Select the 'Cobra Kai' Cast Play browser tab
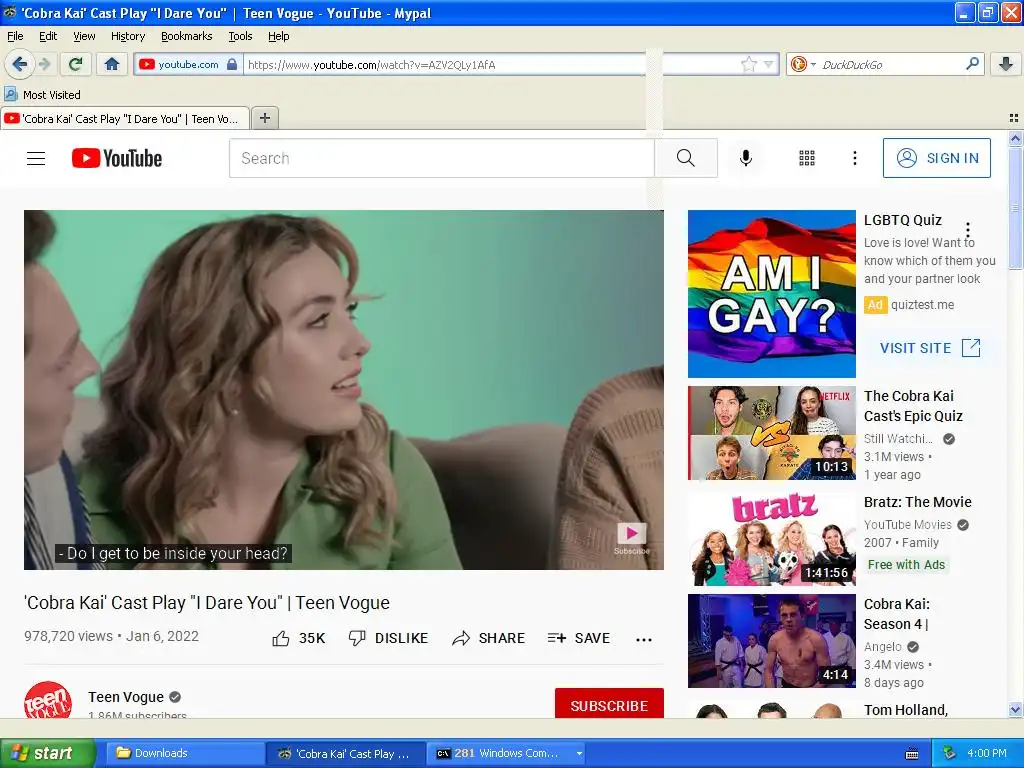Screen dimensions: 1024x768 pos(125,118)
